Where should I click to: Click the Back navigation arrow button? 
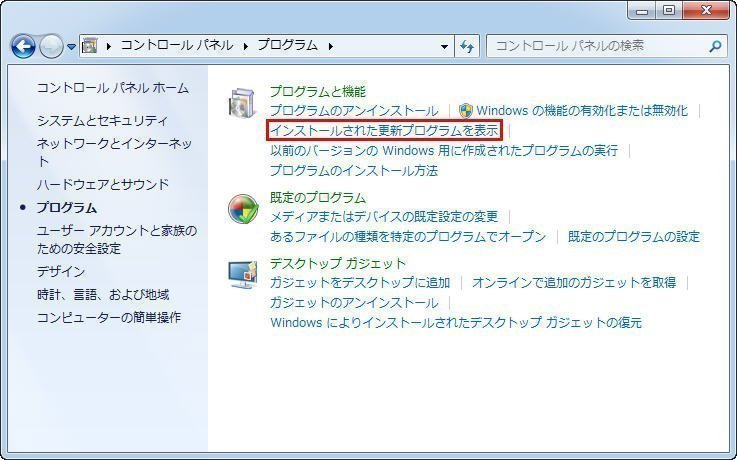point(23,46)
